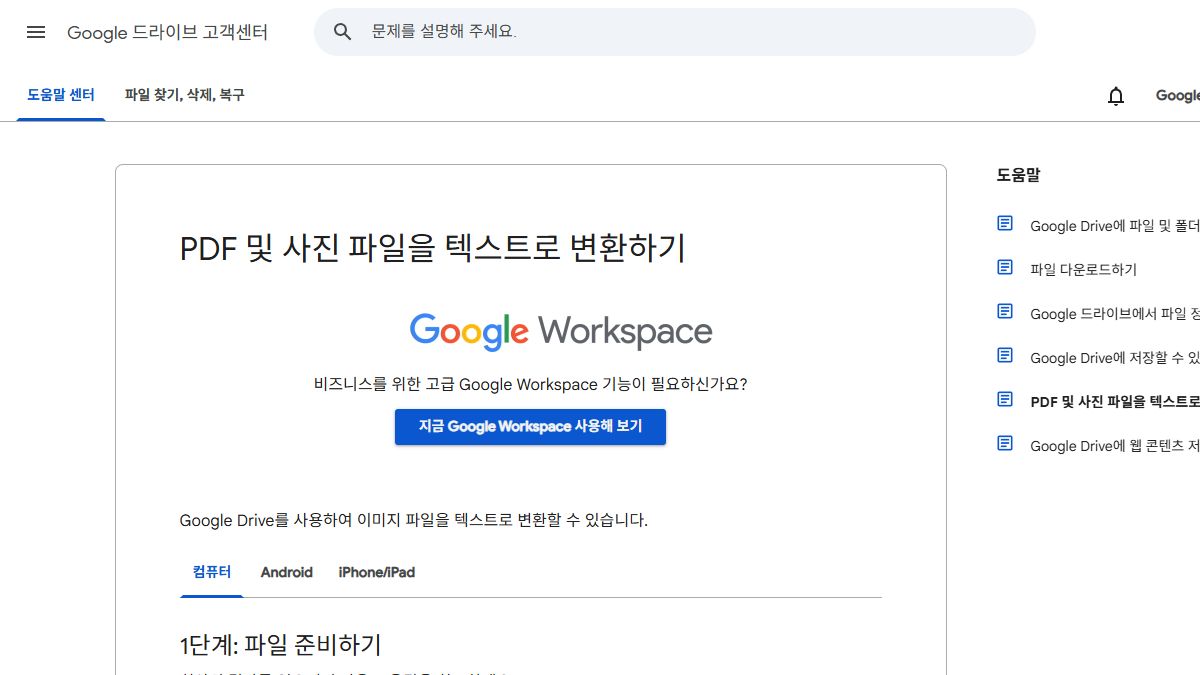Open the hamburger main menu
This screenshot has width=1200, height=675.
tap(36, 32)
